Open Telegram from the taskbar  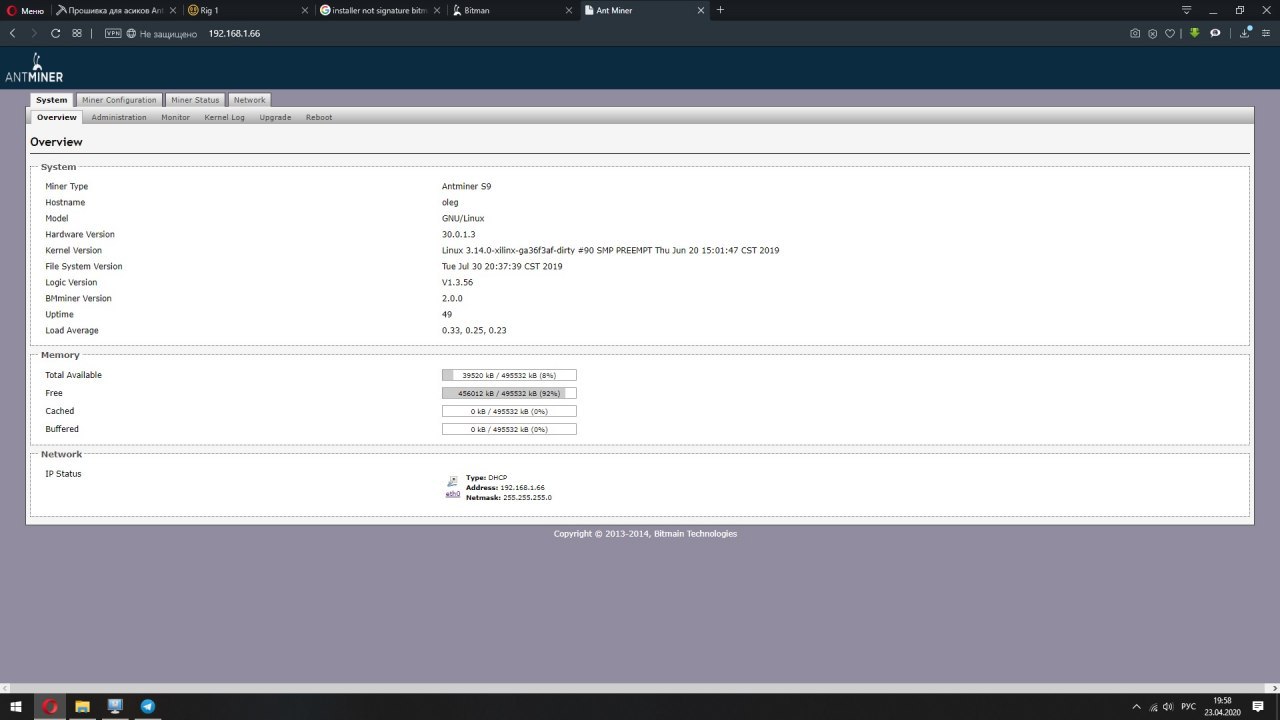pyautogui.click(x=148, y=706)
